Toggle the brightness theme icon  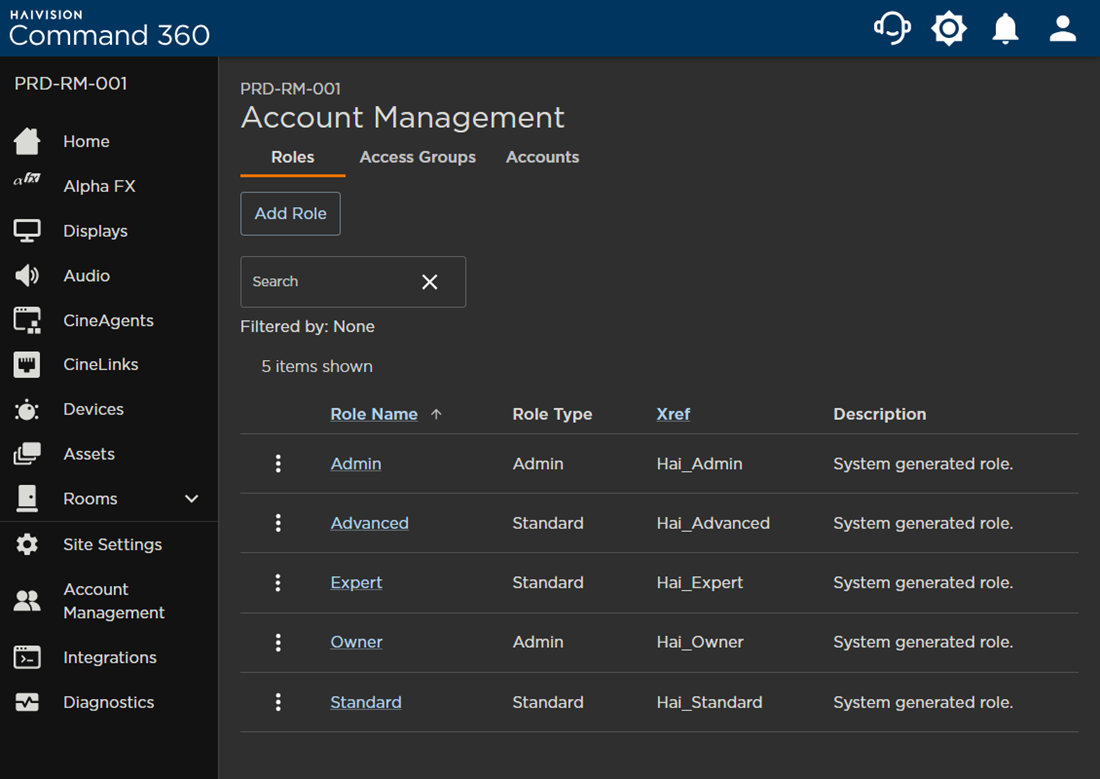tap(949, 29)
